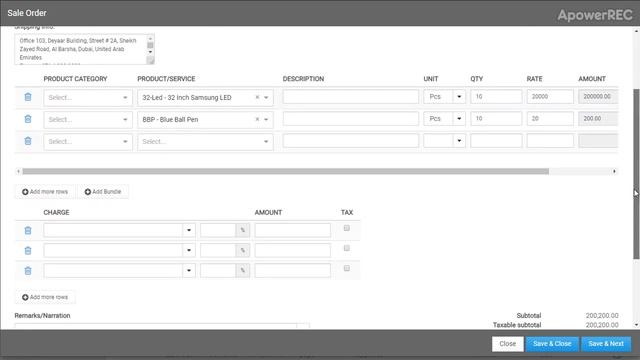The image size is (640, 360).
Task: Tick the tax checkbox for first charge
Action: click(x=347, y=228)
